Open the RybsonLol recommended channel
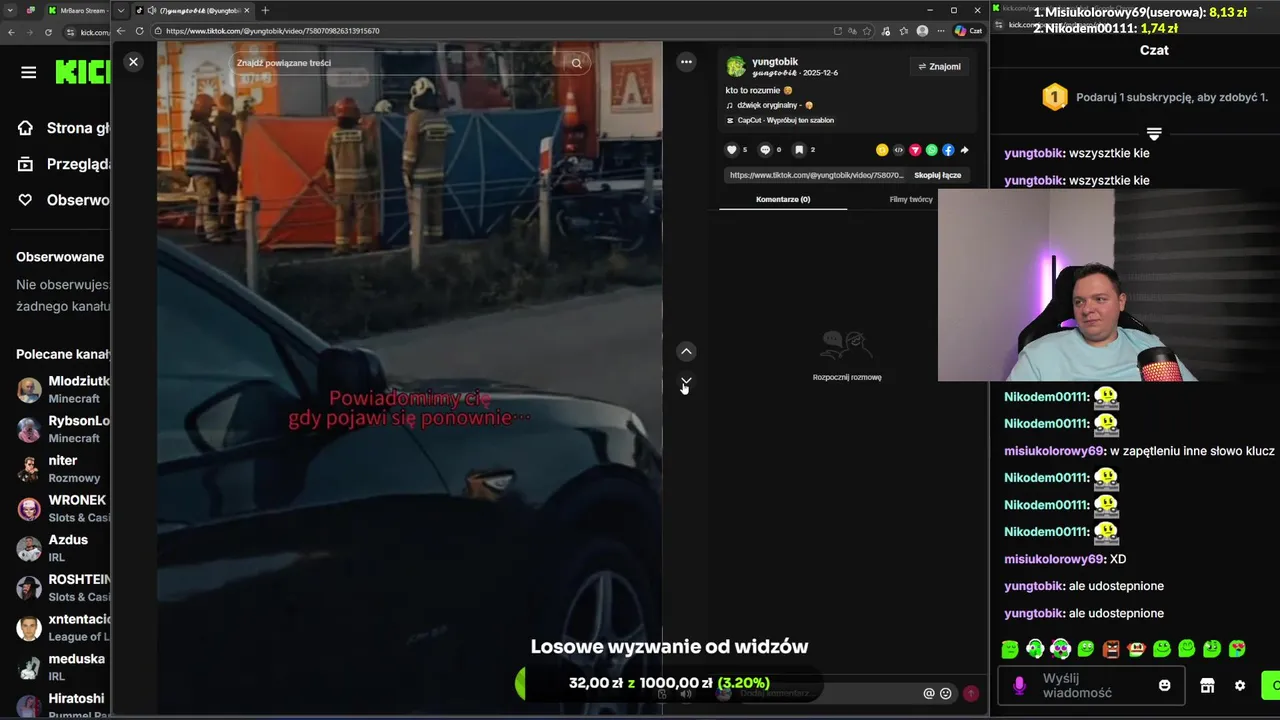1280x720 pixels. (63, 429)
